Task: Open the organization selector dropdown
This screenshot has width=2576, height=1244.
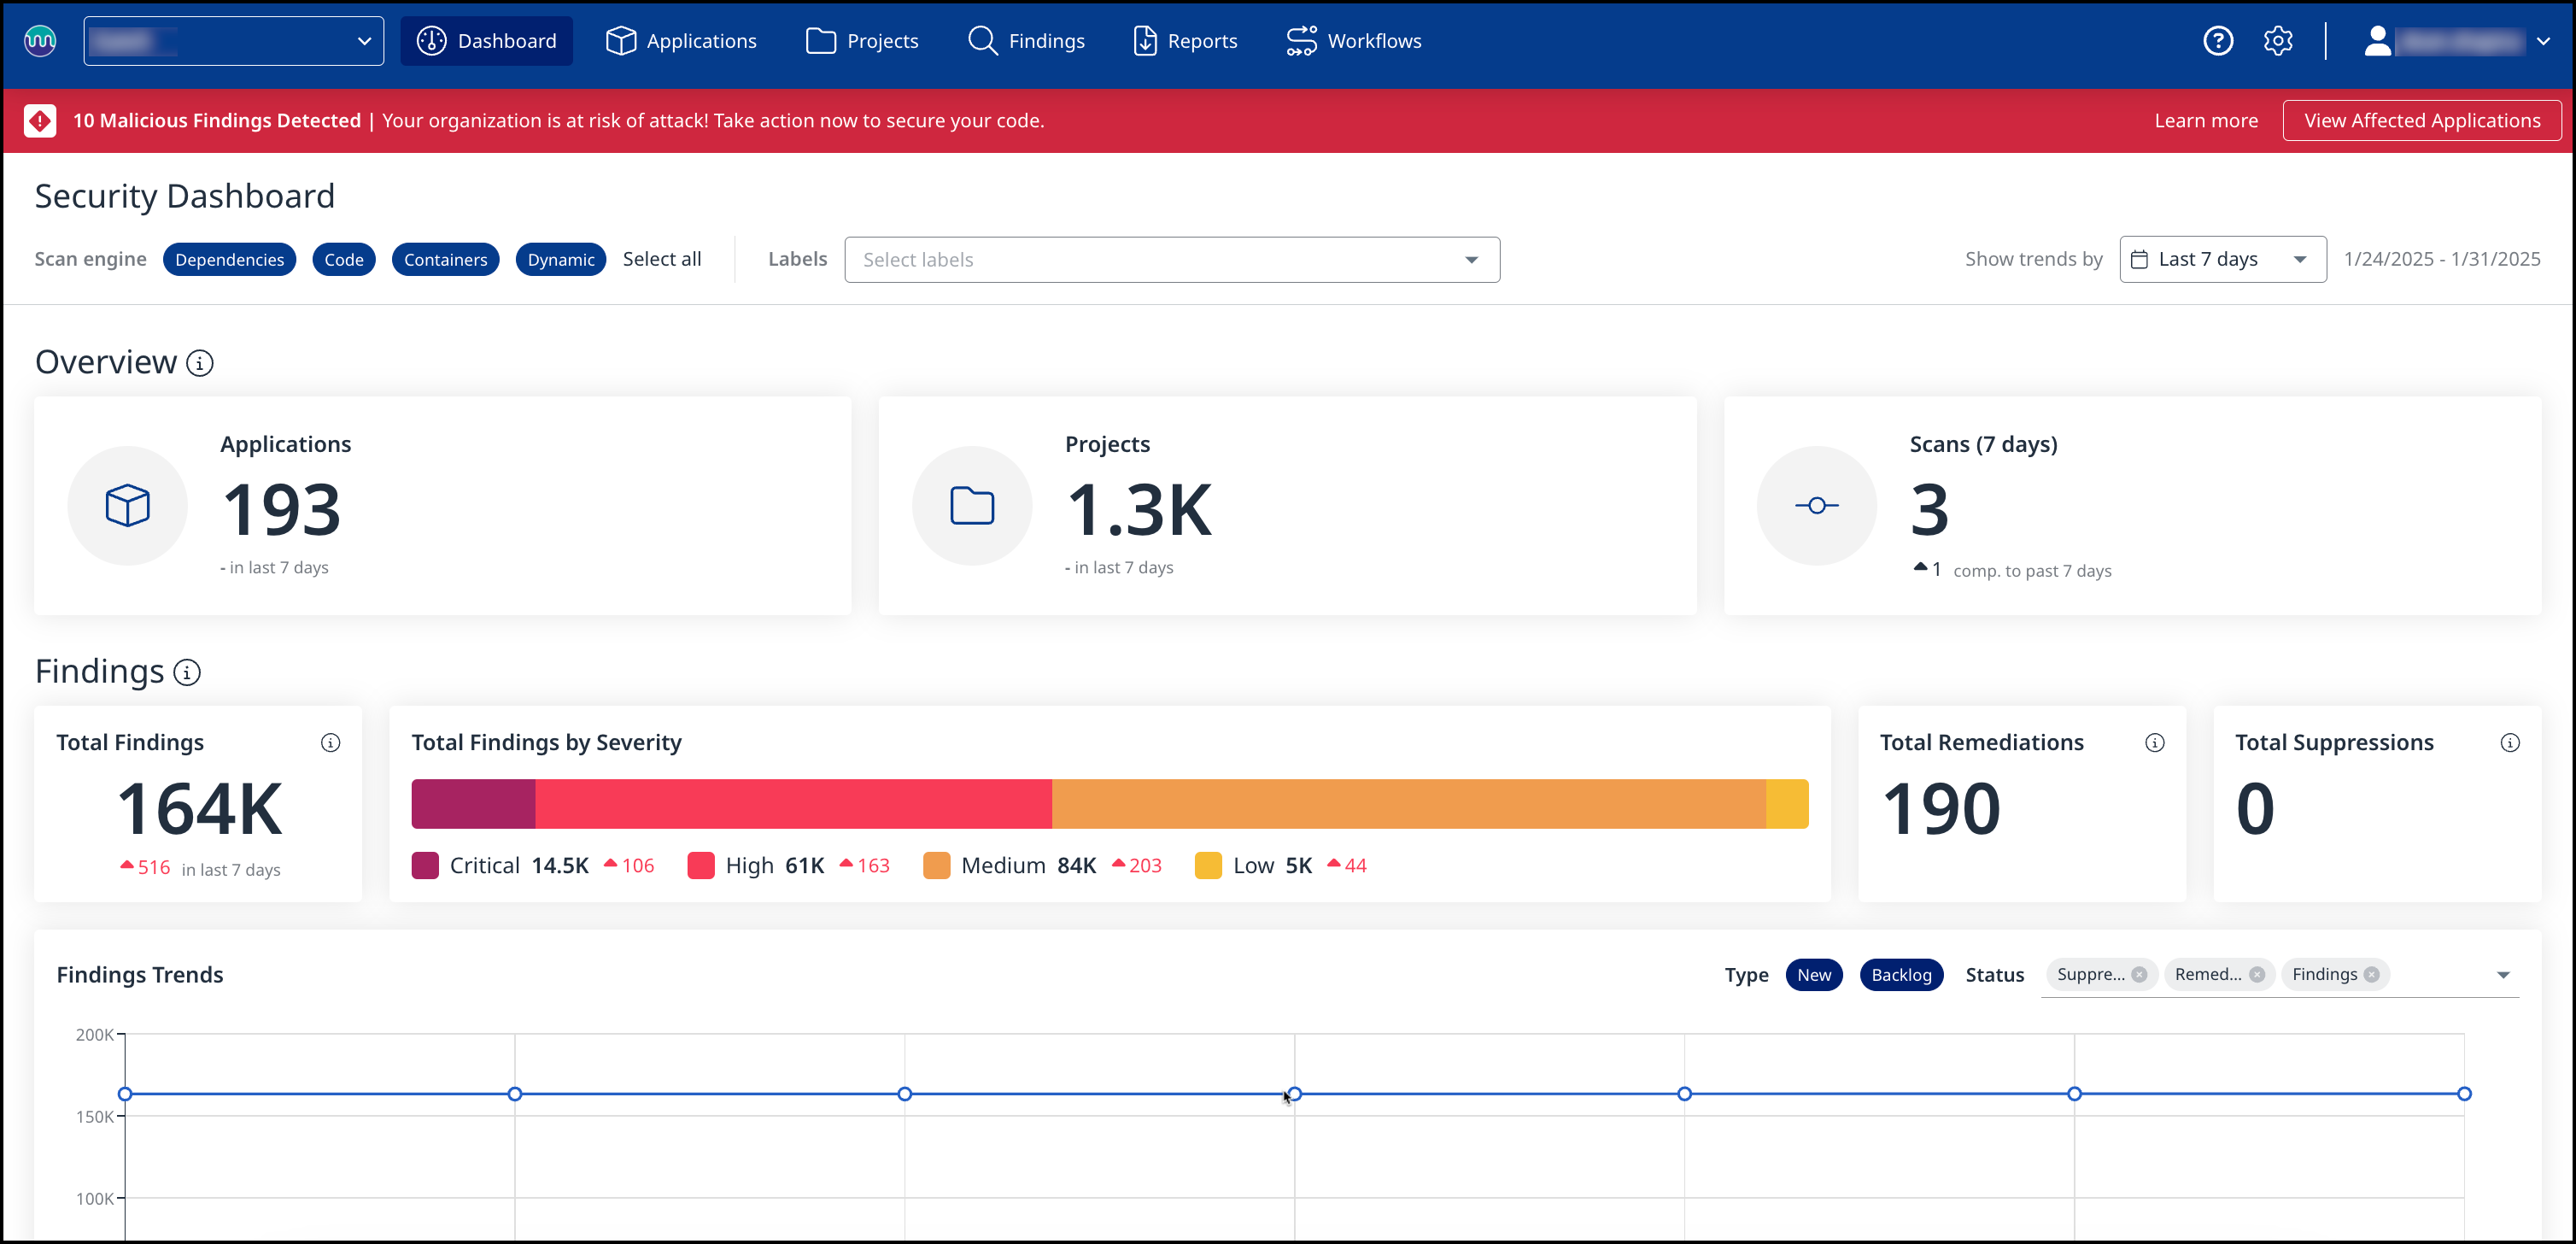Action: tap(233, 41)
